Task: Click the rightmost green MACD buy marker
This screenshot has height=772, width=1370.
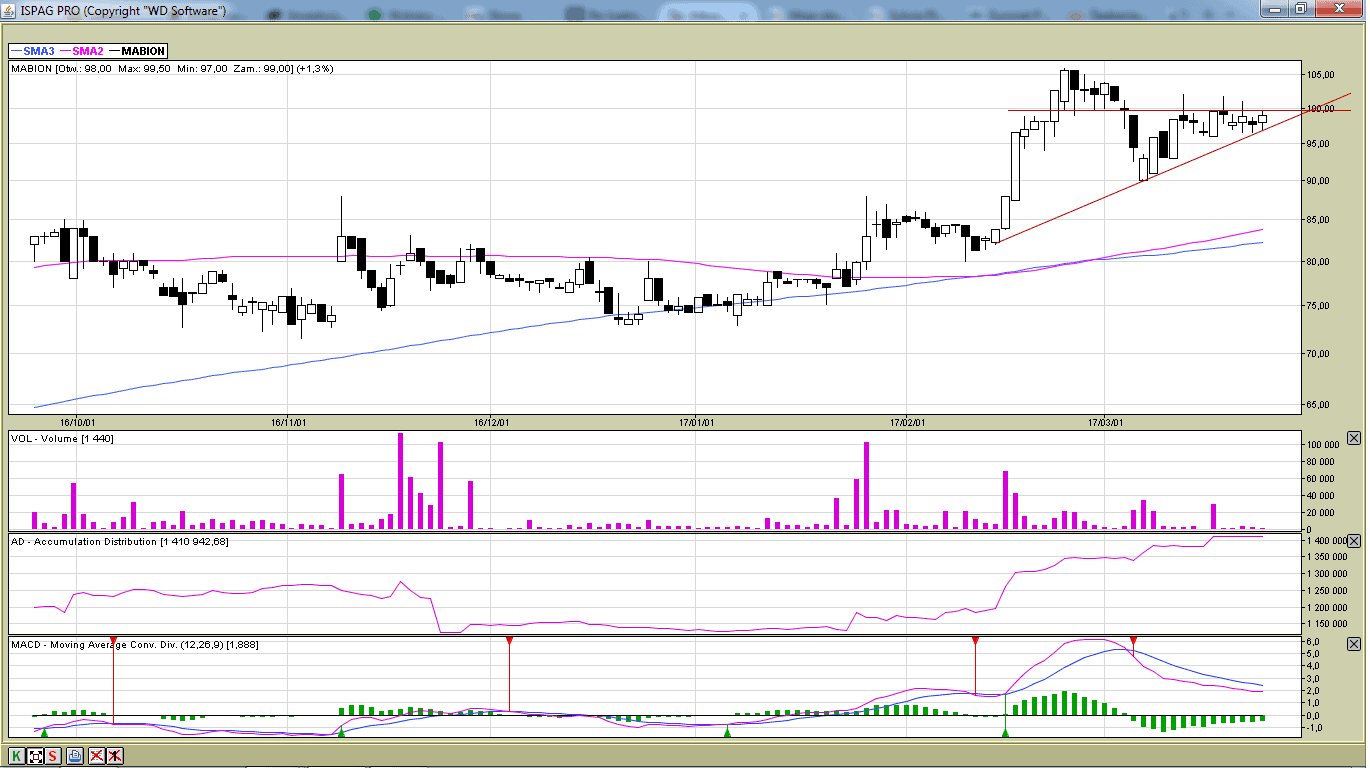Action: click(1006, 733)
